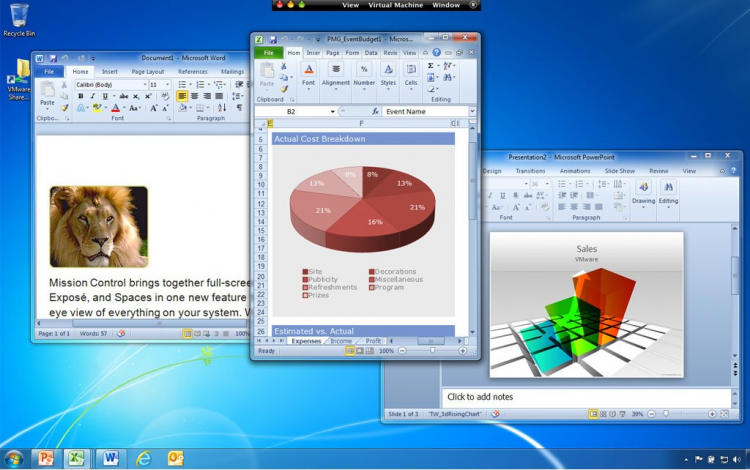Open the Slide Show tab in PowerPoint
This screenshot has height=470, width=750.
(619, 171)
